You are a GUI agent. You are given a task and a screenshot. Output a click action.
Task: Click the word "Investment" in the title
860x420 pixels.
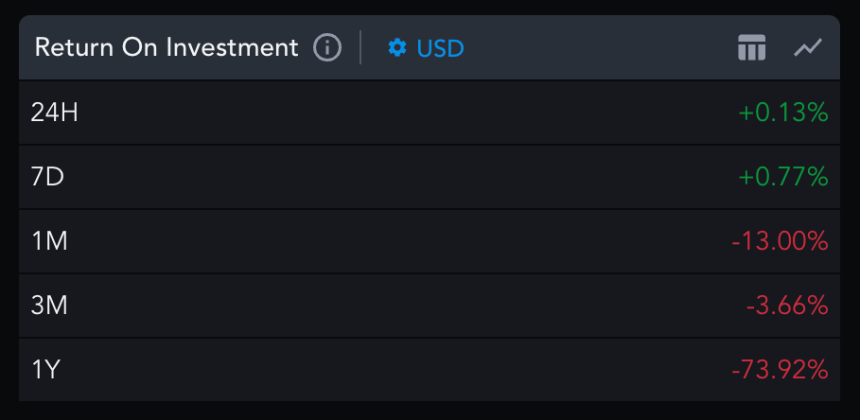pyautogui.click(x=232, y=48)
